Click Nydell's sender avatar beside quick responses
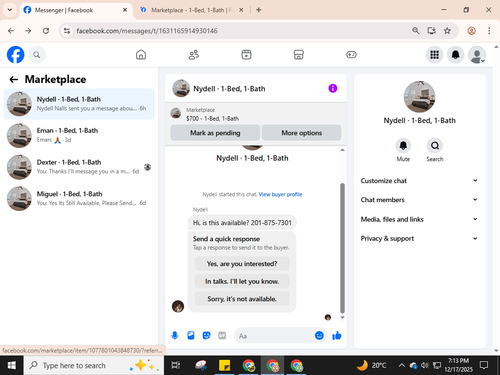500x375 pixels. [x=178, y=306]
